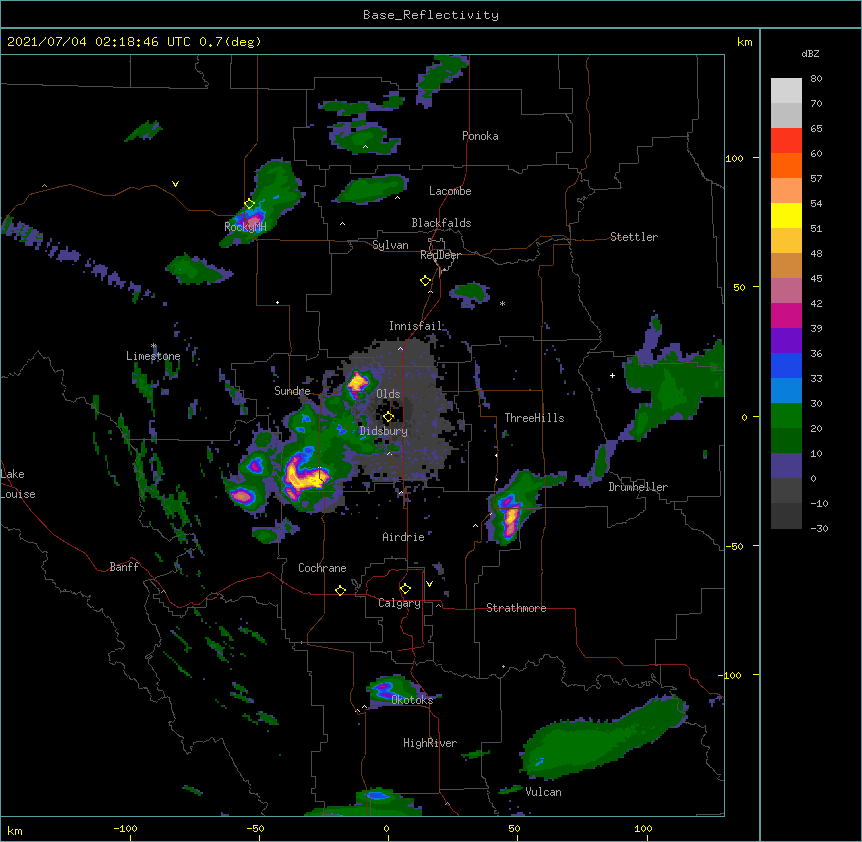862x842 pixels.
Task: Click the Strathmore label
Action: tap(516, 608)
